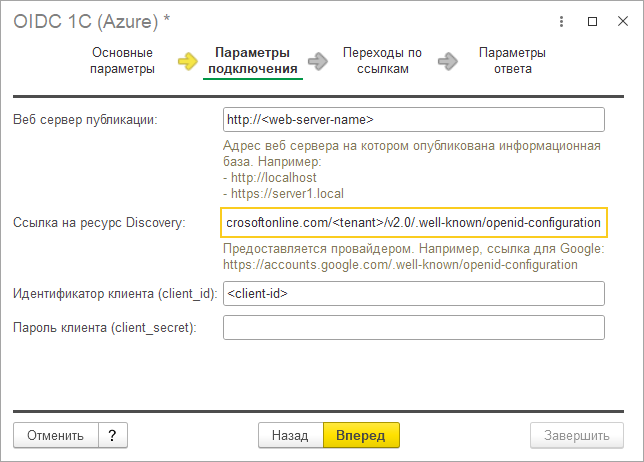Maximize the OIDC 1C dialog window

(x=593, y=21)
